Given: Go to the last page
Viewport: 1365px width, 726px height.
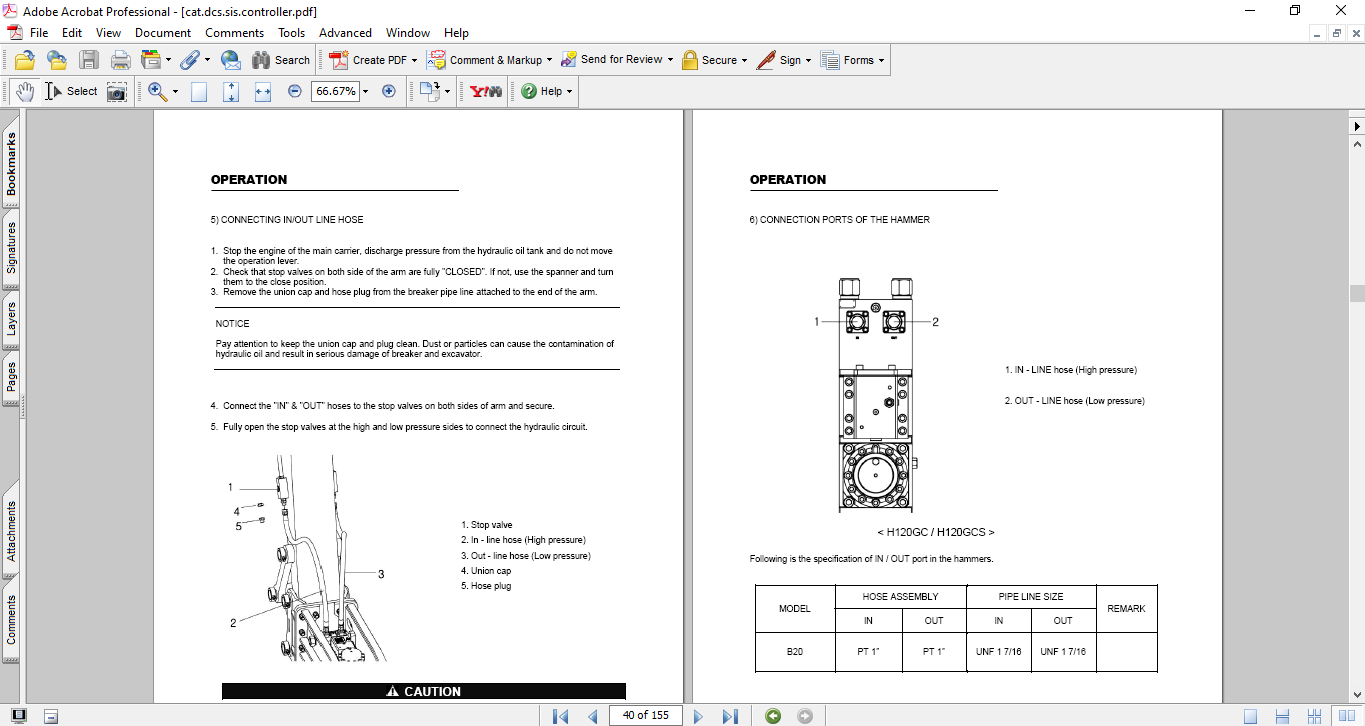Looking at the screenshot, I should (730, 716).
